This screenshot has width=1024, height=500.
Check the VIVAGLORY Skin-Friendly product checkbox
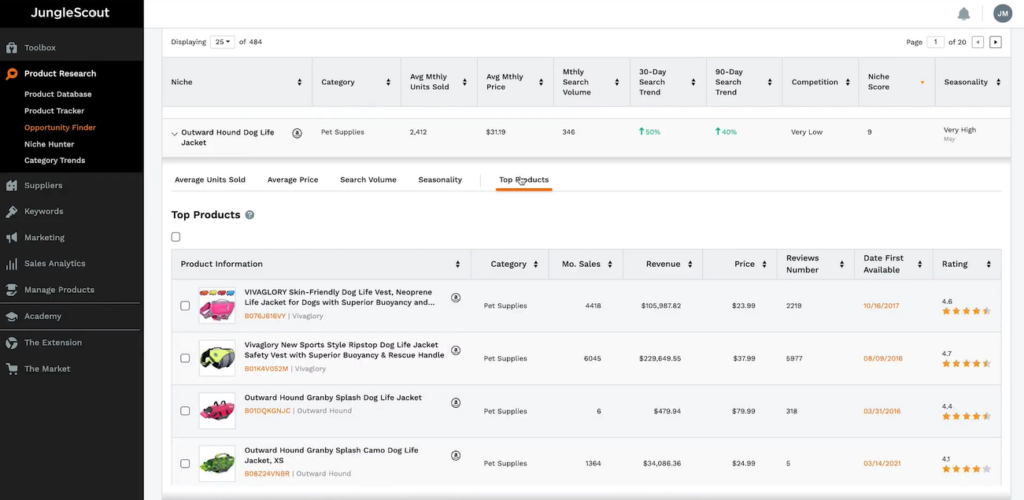(185, 305)
